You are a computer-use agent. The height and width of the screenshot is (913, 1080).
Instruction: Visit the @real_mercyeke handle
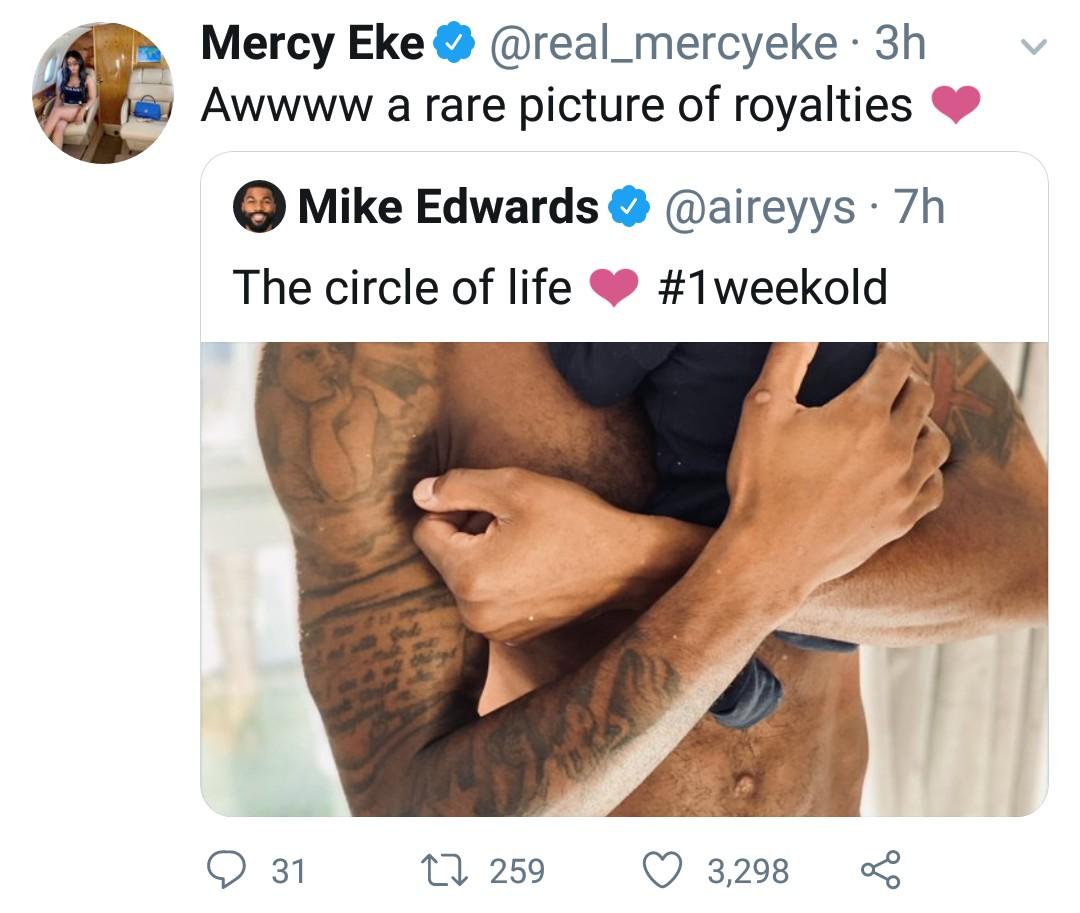point(663,44)
